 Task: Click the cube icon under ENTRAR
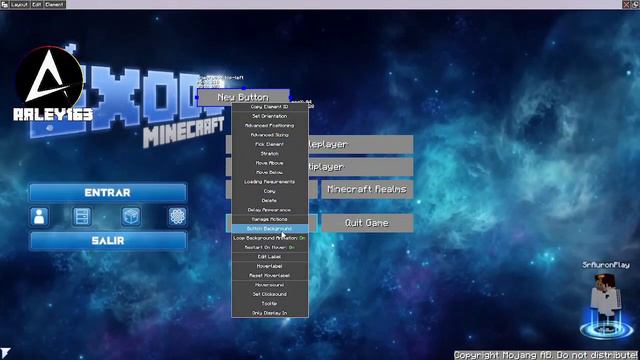coord(131,216)
